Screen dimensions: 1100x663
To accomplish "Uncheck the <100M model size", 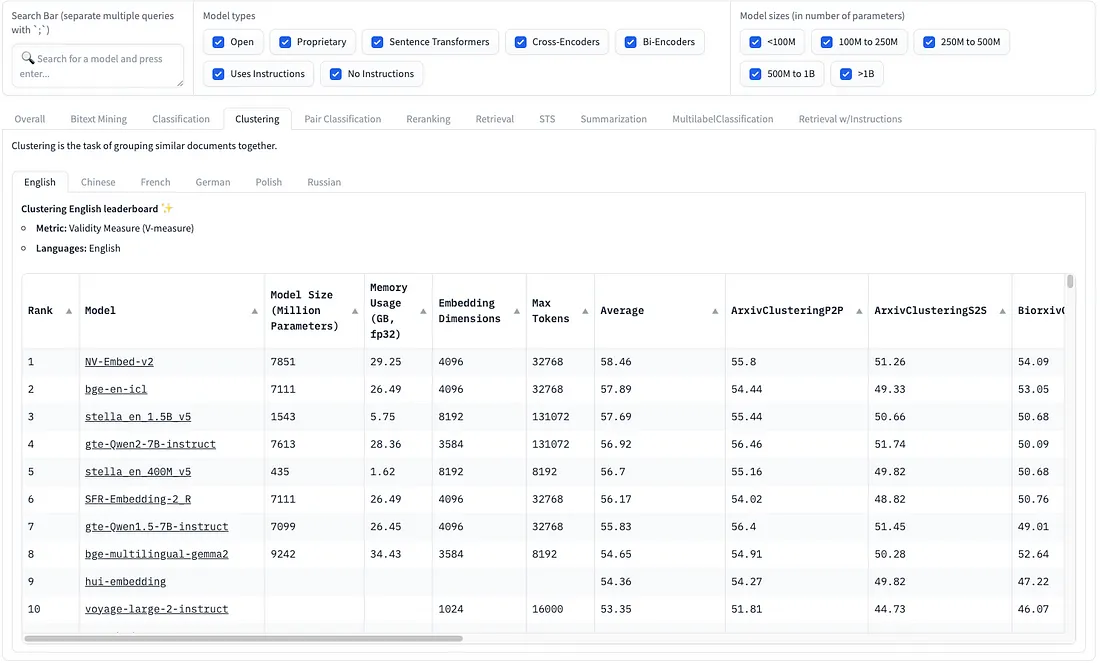I will pos(756,42).
